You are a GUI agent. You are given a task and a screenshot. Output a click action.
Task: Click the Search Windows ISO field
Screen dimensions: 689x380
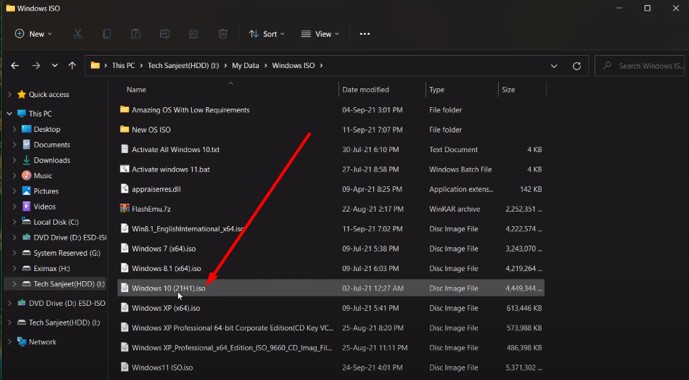coord(640,66)
